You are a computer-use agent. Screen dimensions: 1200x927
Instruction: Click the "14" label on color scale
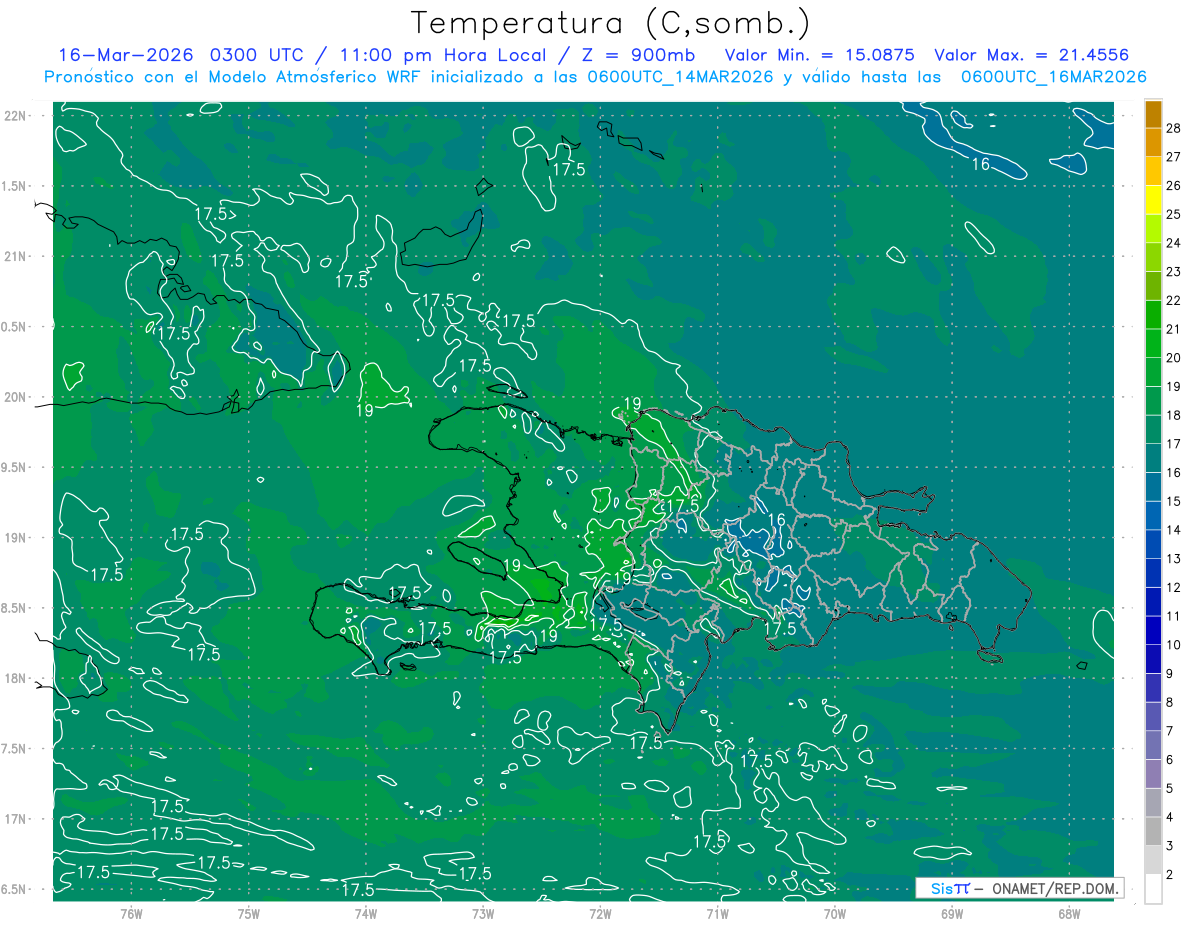(1174, 529)
